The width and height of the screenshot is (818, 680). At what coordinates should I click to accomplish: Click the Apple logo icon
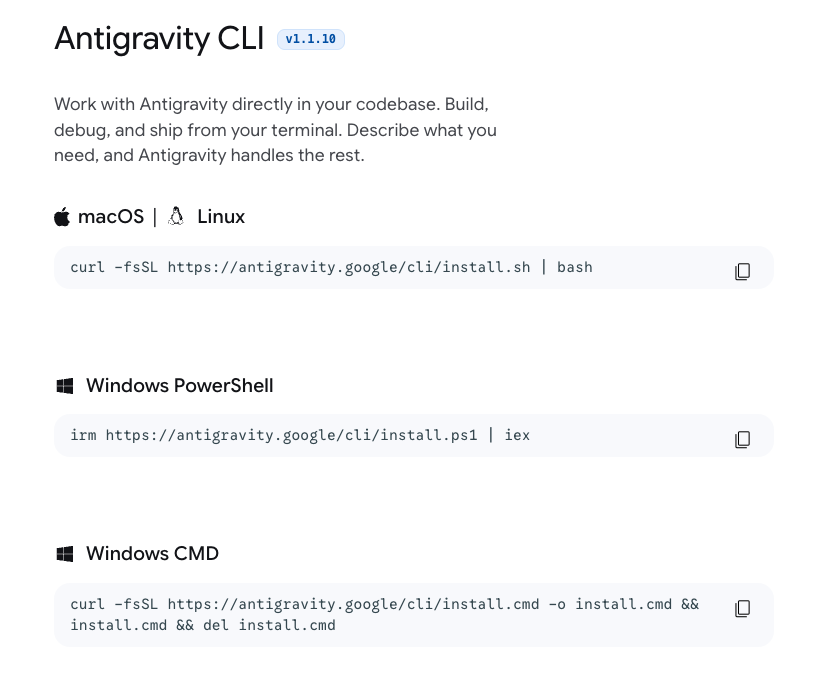[x=62, y=217]
